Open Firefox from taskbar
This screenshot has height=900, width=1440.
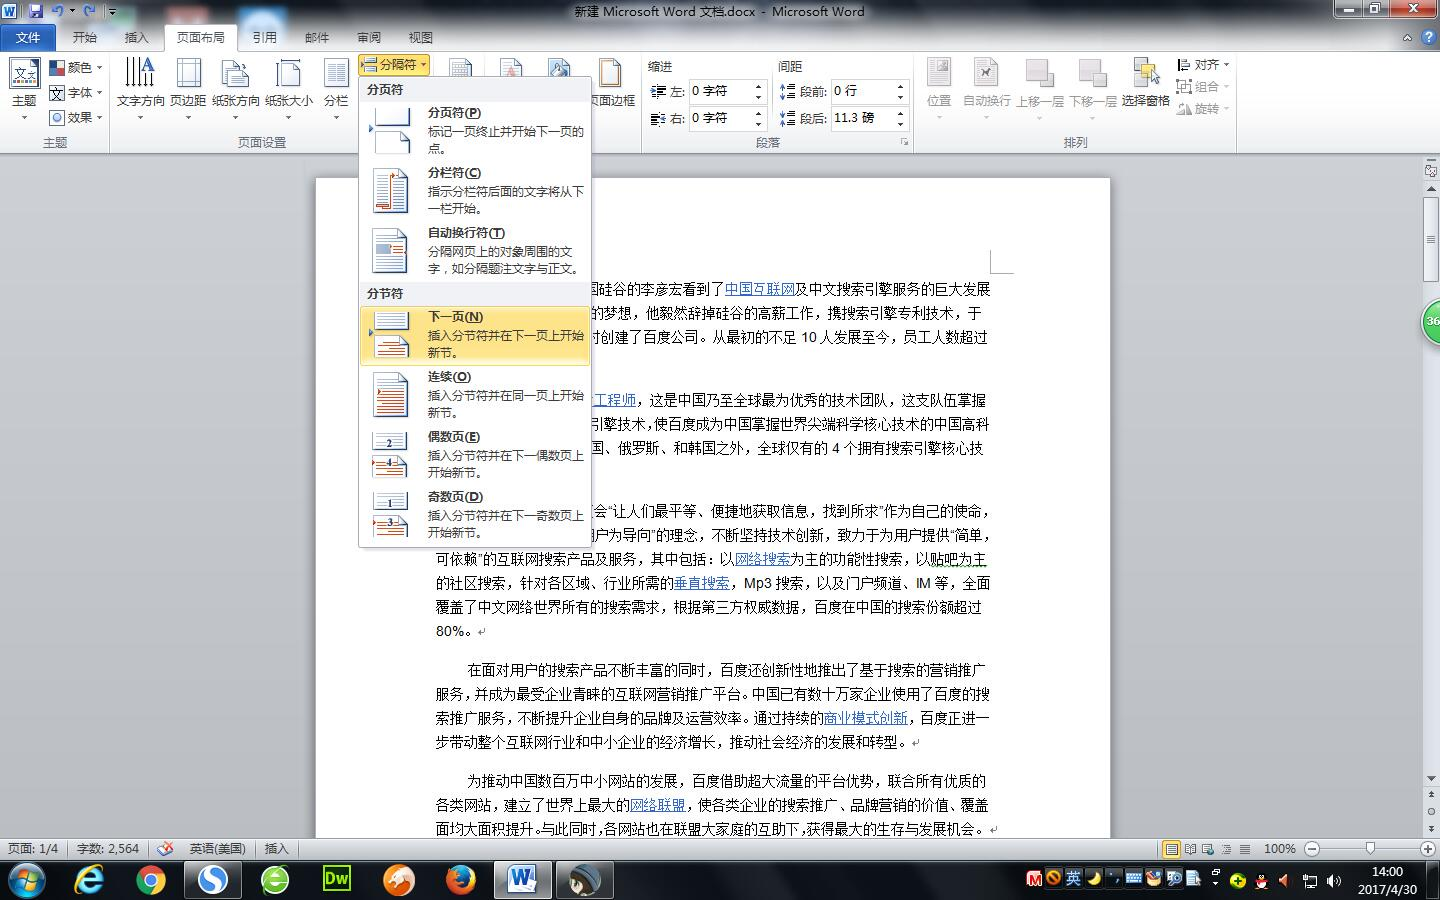click(x=461, y=879)
